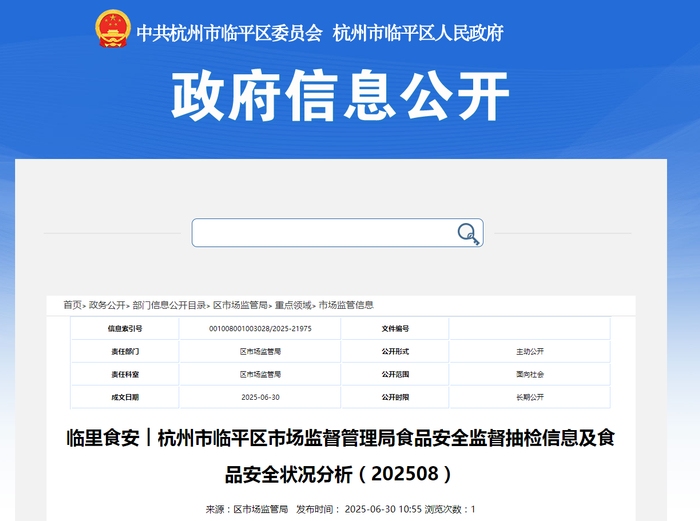The height and width of the screenshot is (521, 700).
Task: Click the 长期公开 table cell
Action: click(530, 397)
